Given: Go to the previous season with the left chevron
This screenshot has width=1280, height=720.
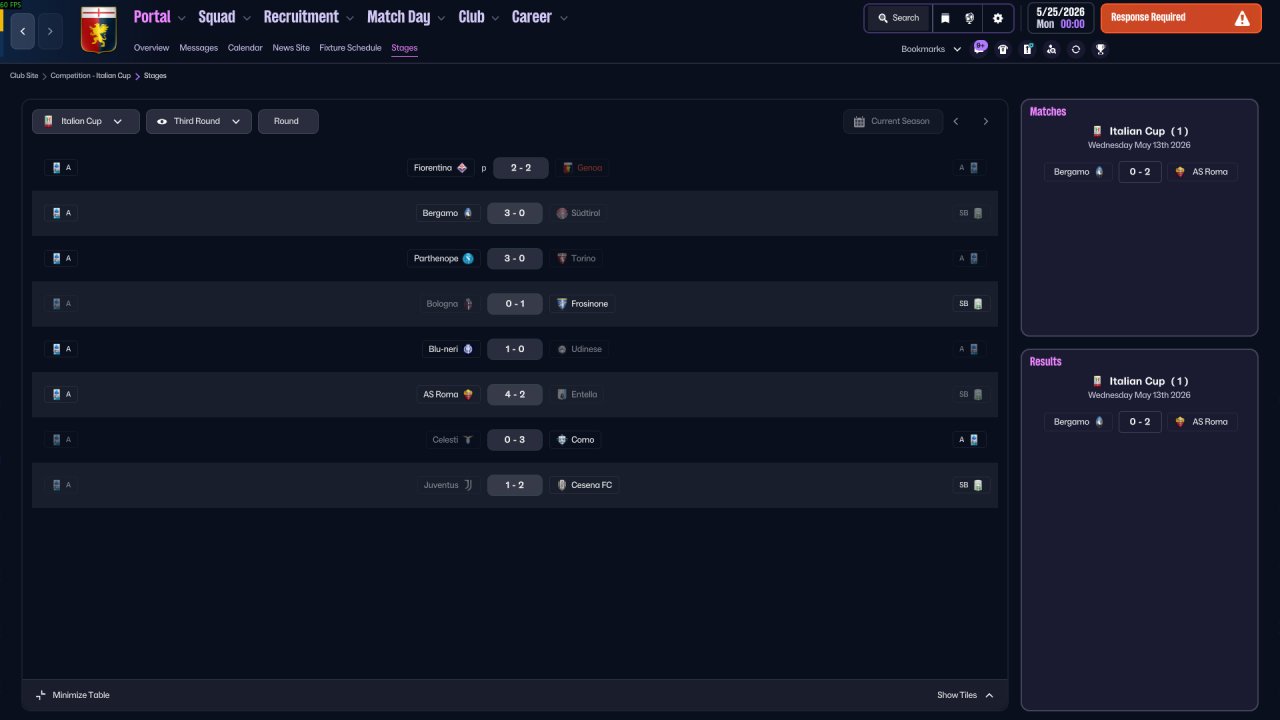Looking at the screenshot, I should pyautogui.click(x=956, y=121).
